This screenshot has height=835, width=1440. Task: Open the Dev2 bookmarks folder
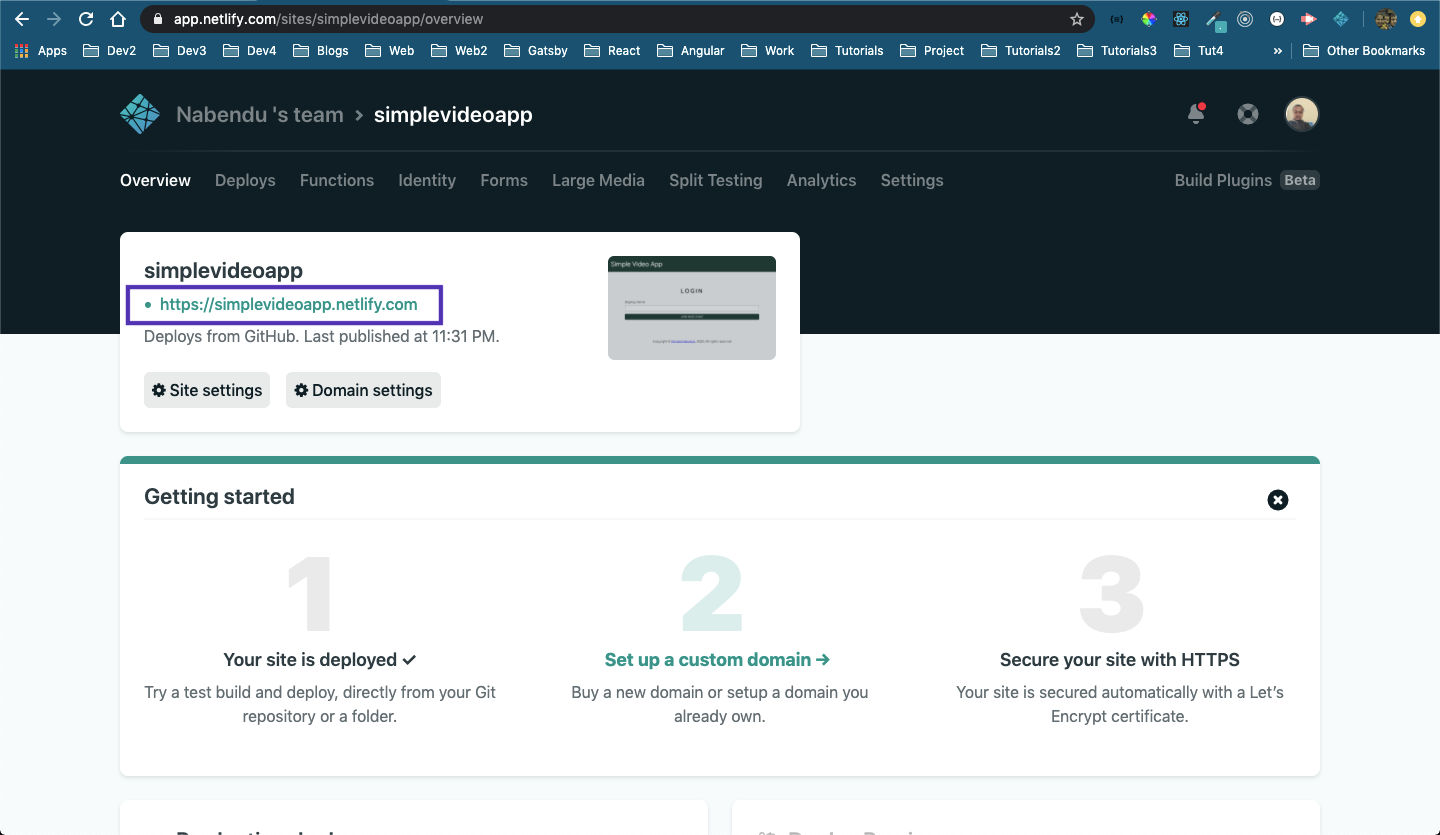coord(110,50)
